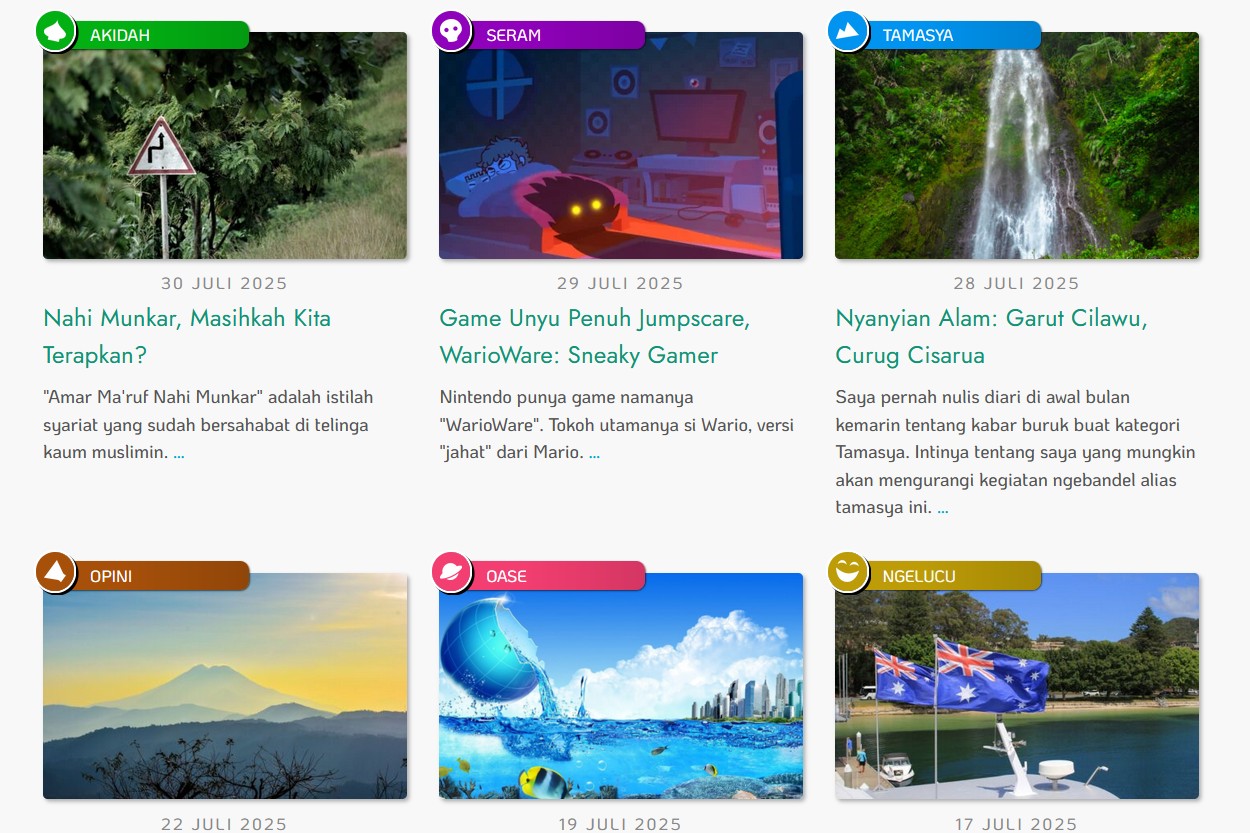Click the green Akidah category icon
The width and height of the screenshot is (1250, 833).
click(56, 31)
